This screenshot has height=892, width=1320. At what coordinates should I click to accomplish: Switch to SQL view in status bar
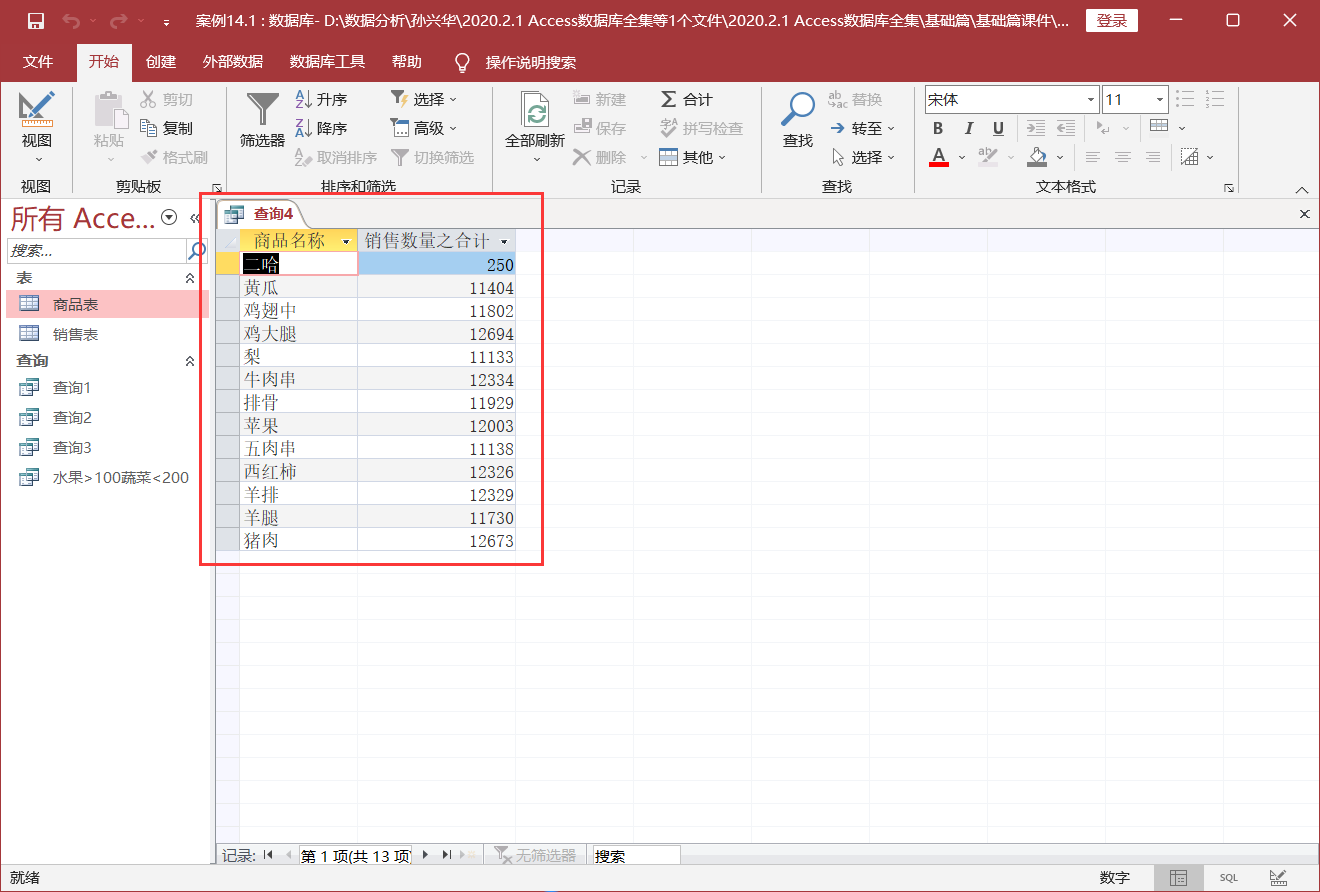[x=1228, y=878]
